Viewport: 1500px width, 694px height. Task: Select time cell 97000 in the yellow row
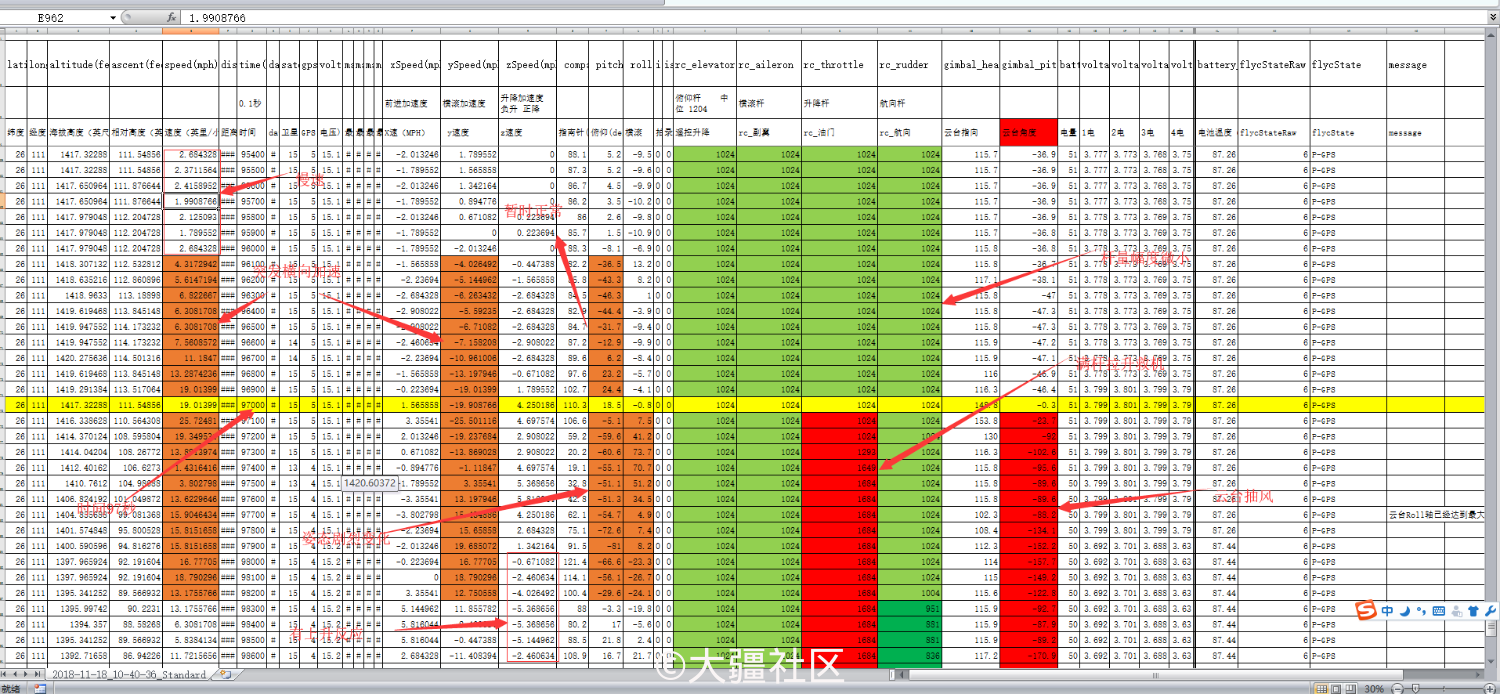point(252,405)
